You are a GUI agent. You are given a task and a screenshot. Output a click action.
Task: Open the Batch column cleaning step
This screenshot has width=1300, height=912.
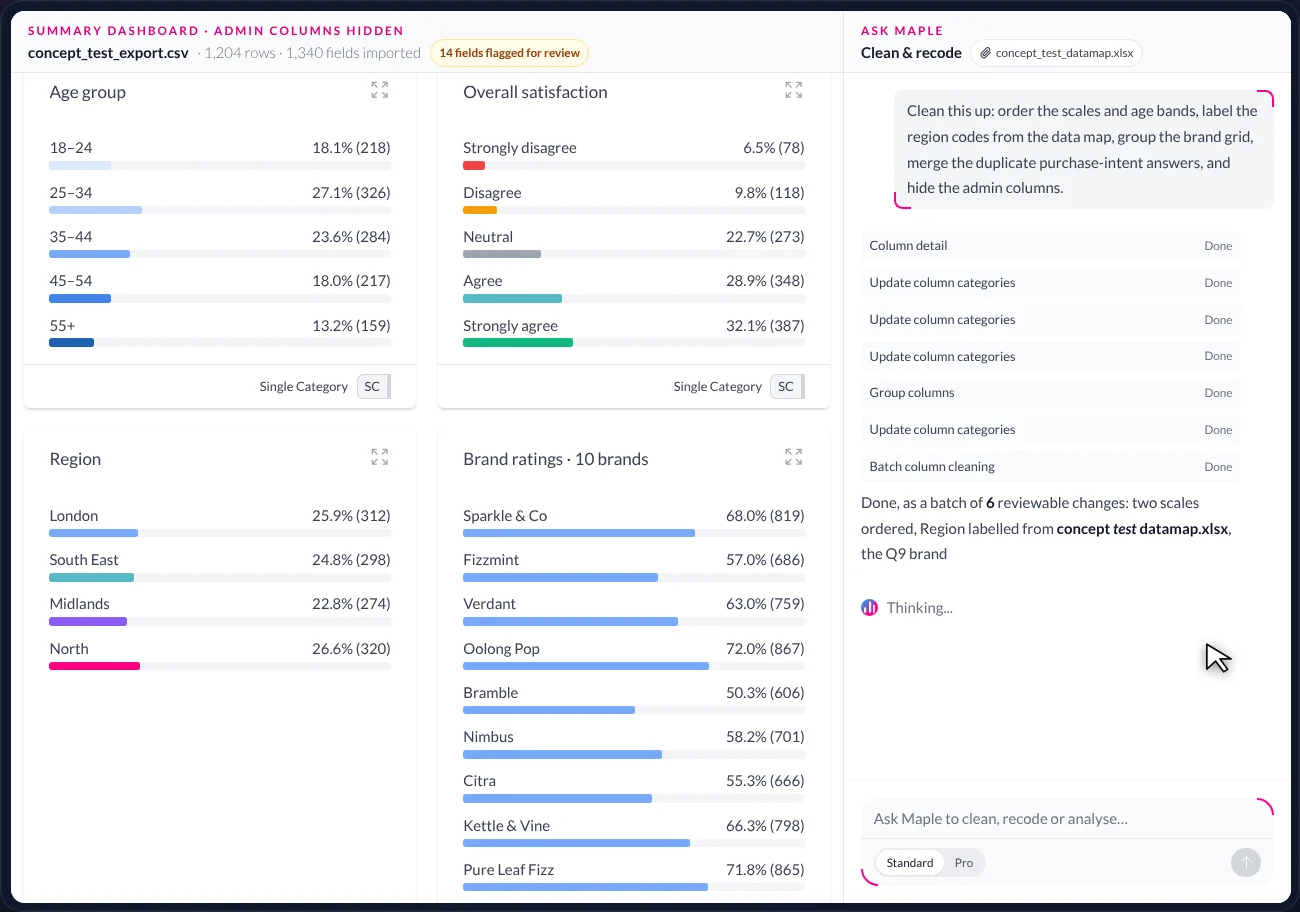coord(1050,467)
